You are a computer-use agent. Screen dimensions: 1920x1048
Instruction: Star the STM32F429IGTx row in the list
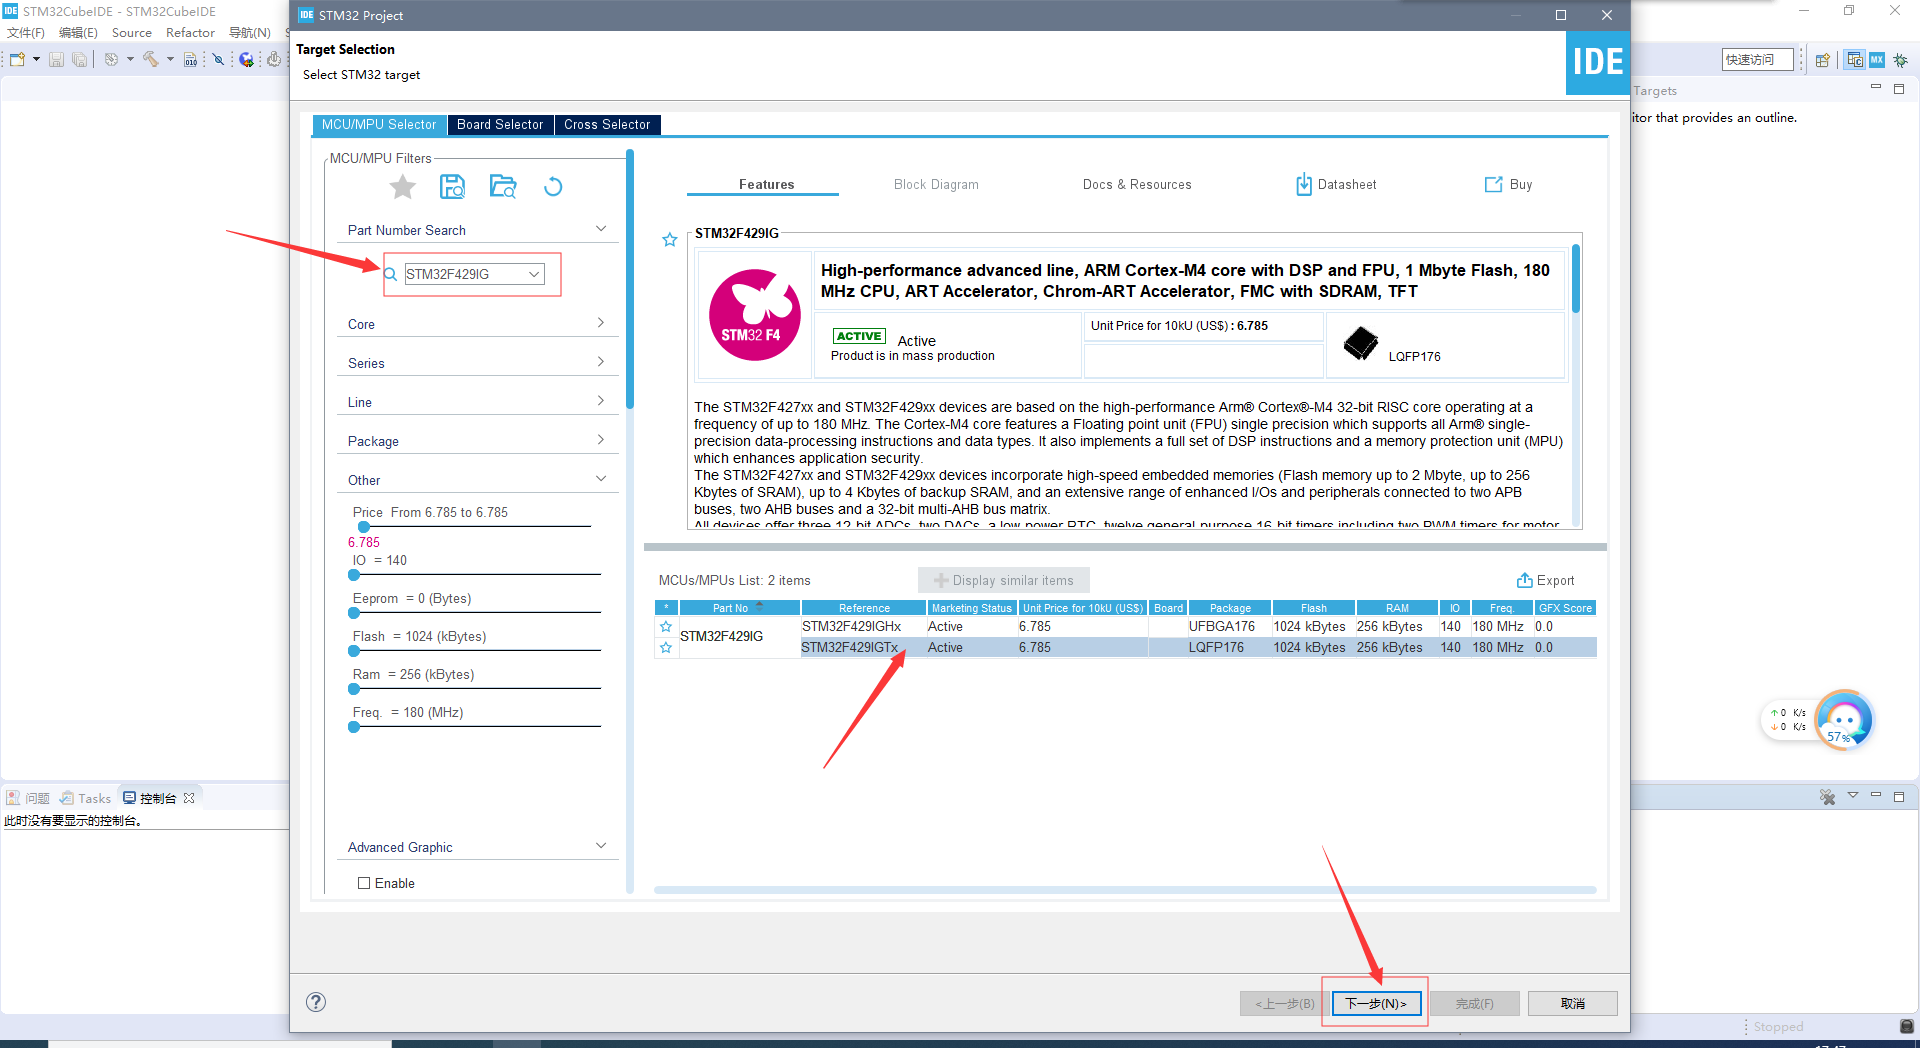(665, 647)
